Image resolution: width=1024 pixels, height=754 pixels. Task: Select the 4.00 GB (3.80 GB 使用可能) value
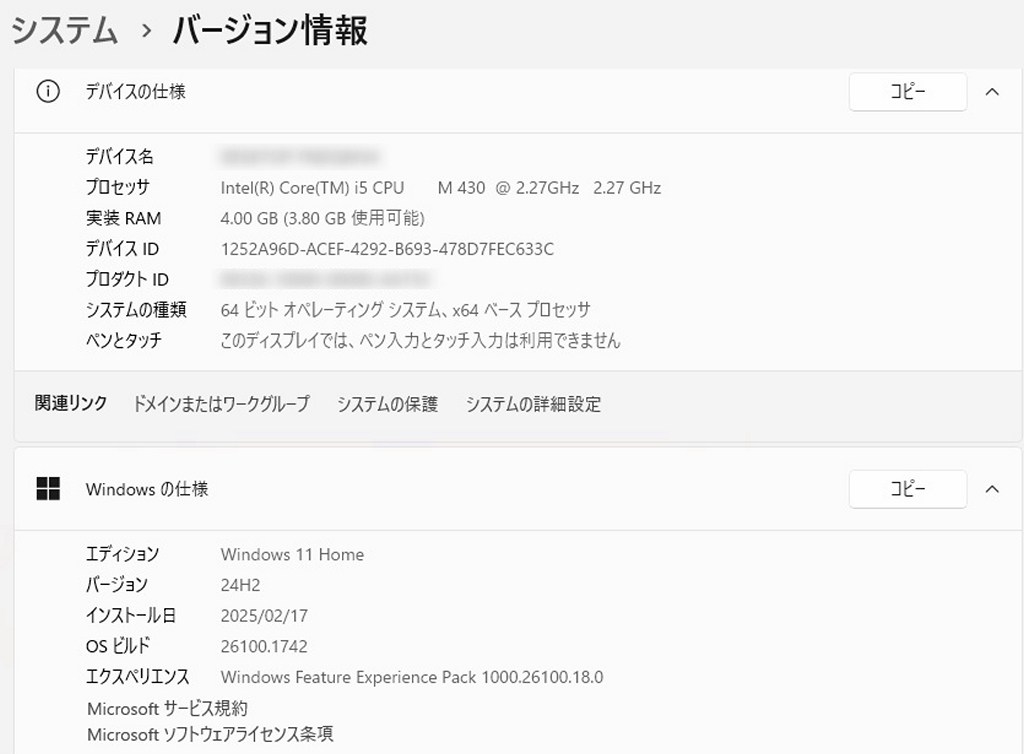pos(323,218)
